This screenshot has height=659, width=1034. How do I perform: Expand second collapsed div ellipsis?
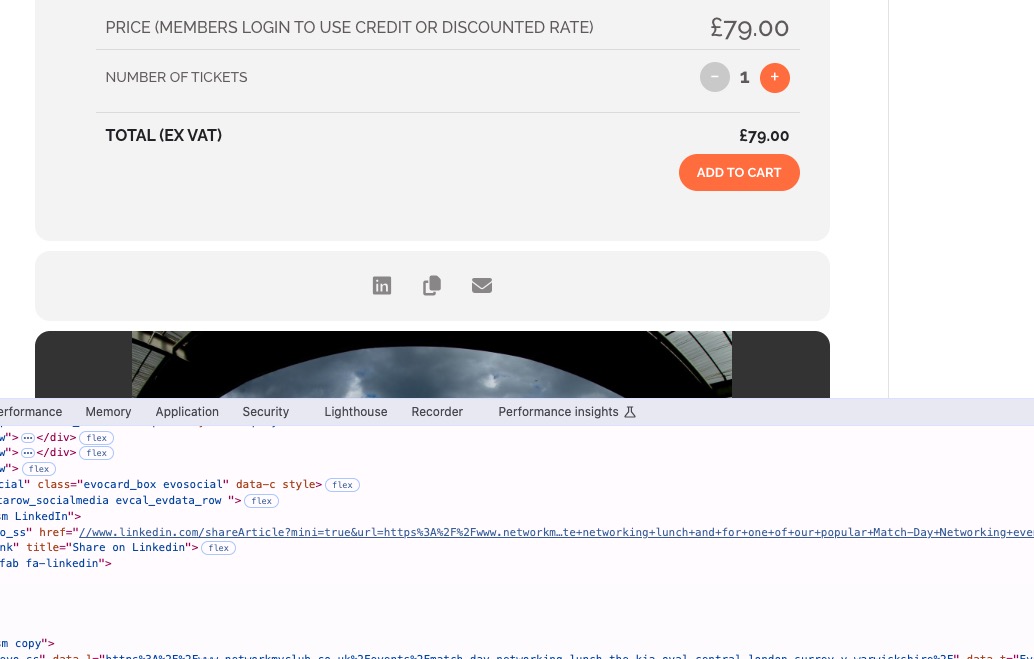coord(28,453)
